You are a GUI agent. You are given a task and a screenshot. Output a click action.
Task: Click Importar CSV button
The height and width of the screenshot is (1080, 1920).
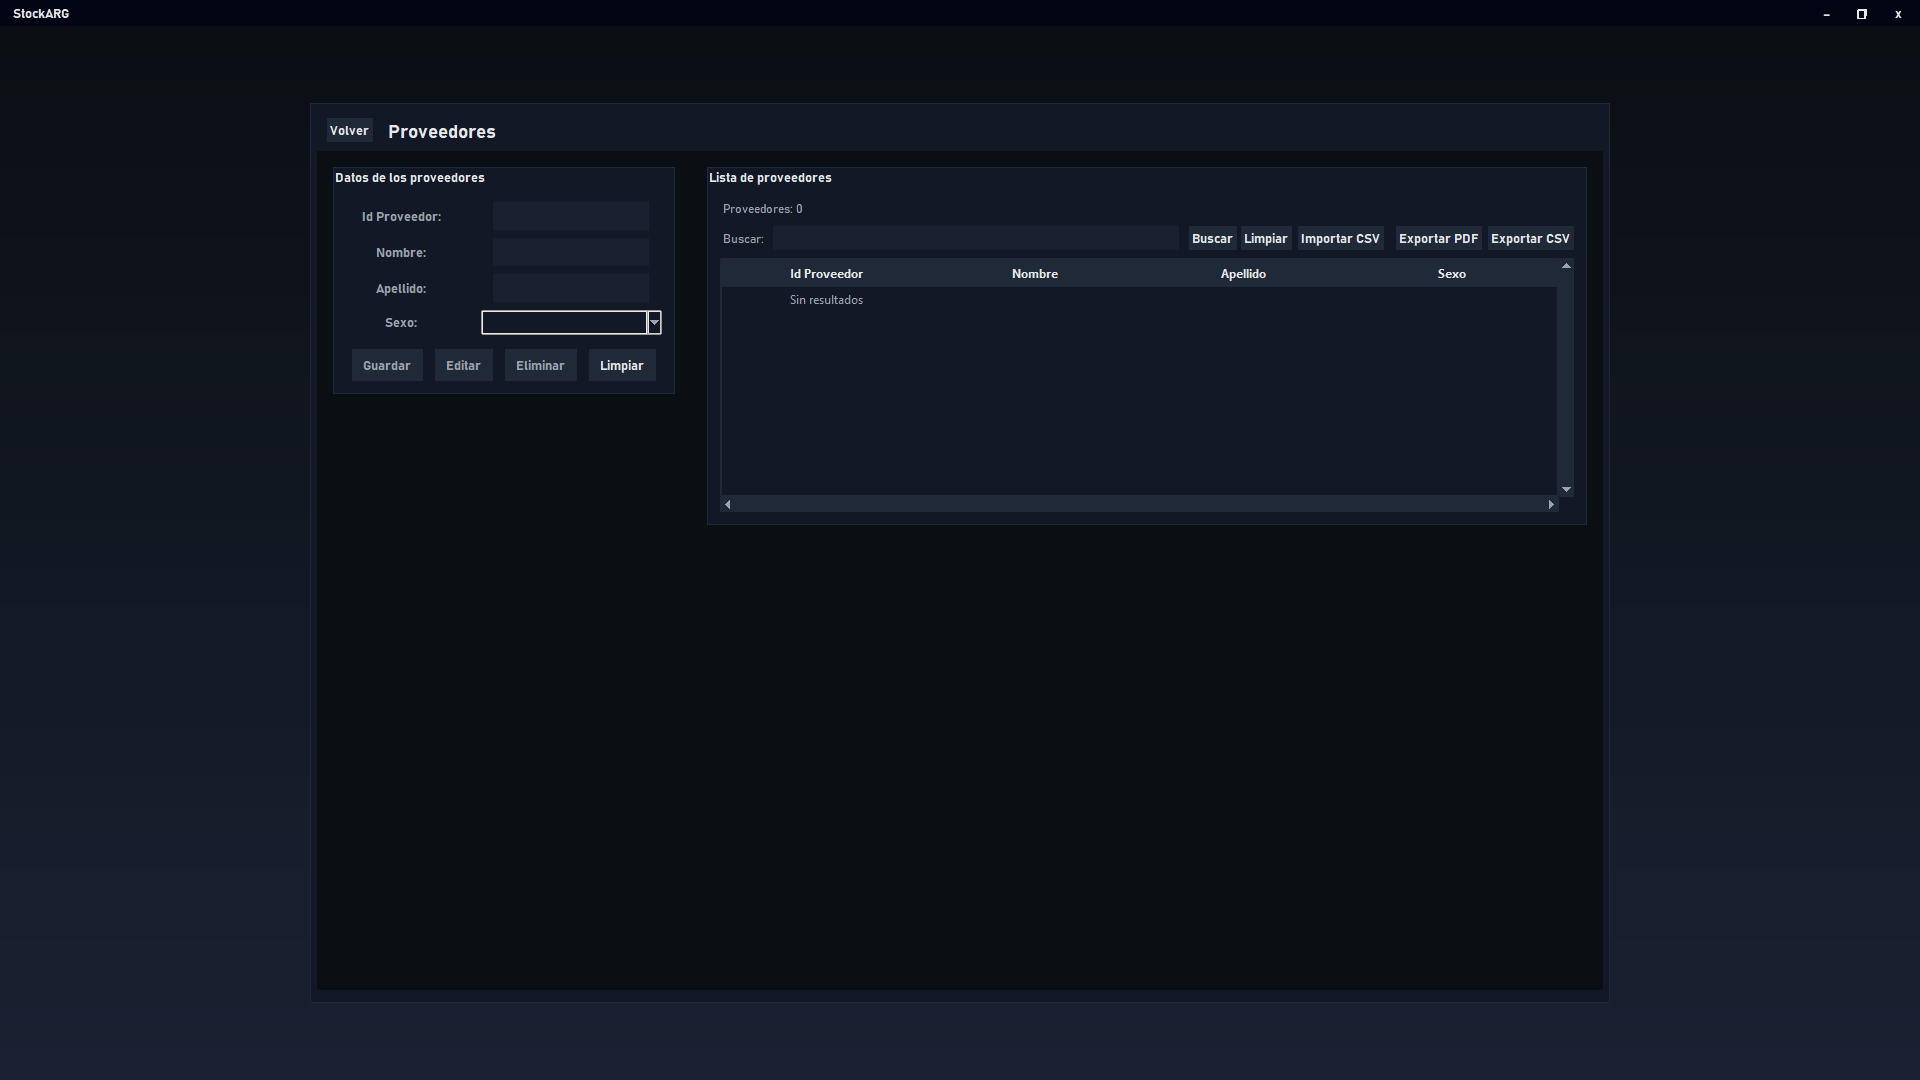tap(1339, 238)
